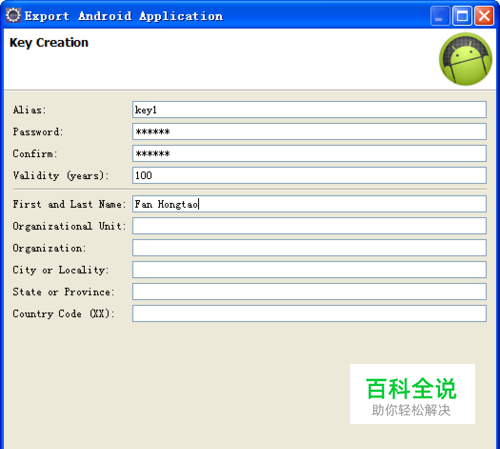Focus the Country Code (XX) field
500x449 pixels.
point(309,314)
